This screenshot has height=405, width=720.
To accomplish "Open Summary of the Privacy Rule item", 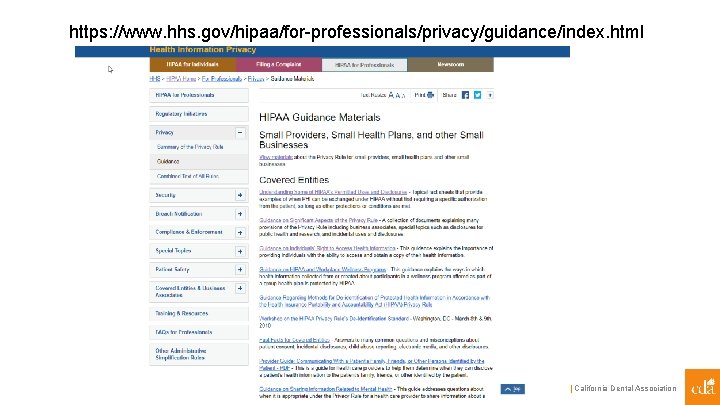I will (x=190, y=147).
